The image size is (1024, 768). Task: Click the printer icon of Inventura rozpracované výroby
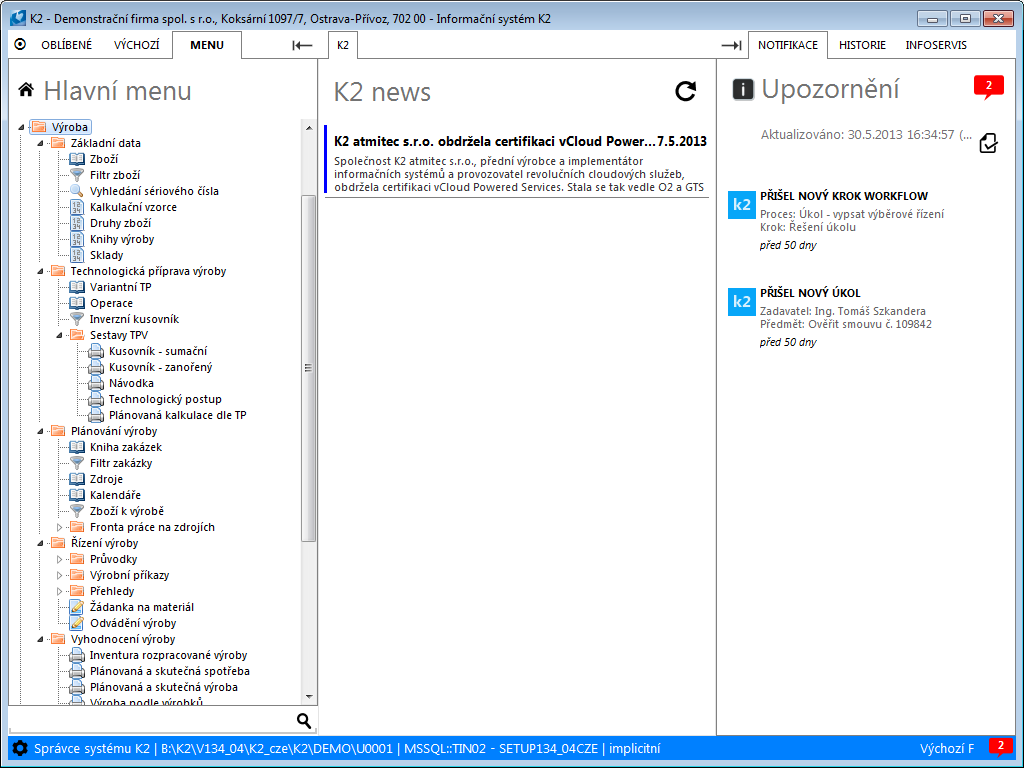pyautogui.click(x=77, y=655)
